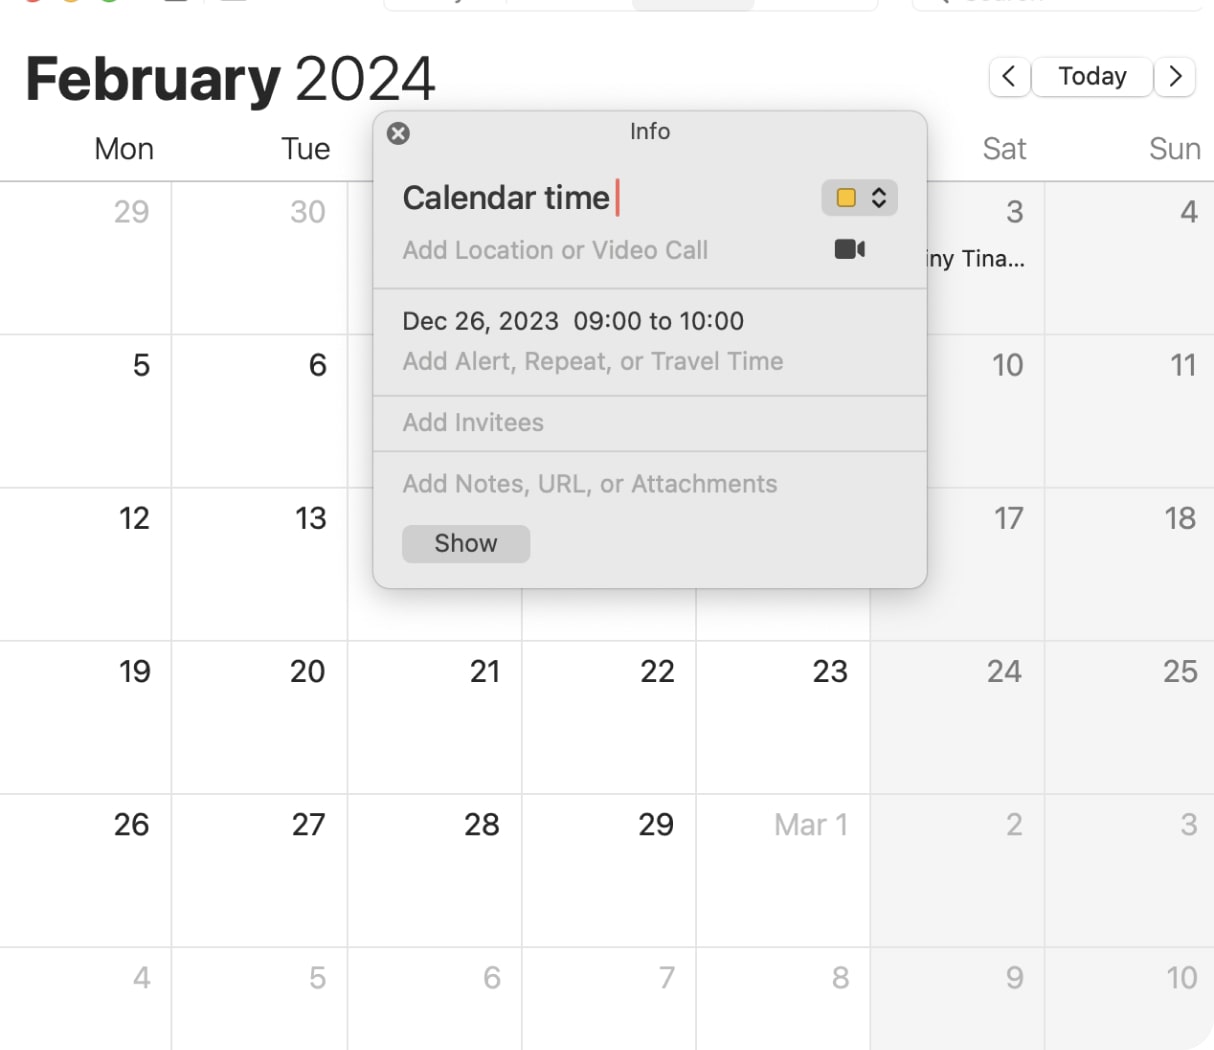
Task: Select February 29 day cell
Action: coord(608,870)
